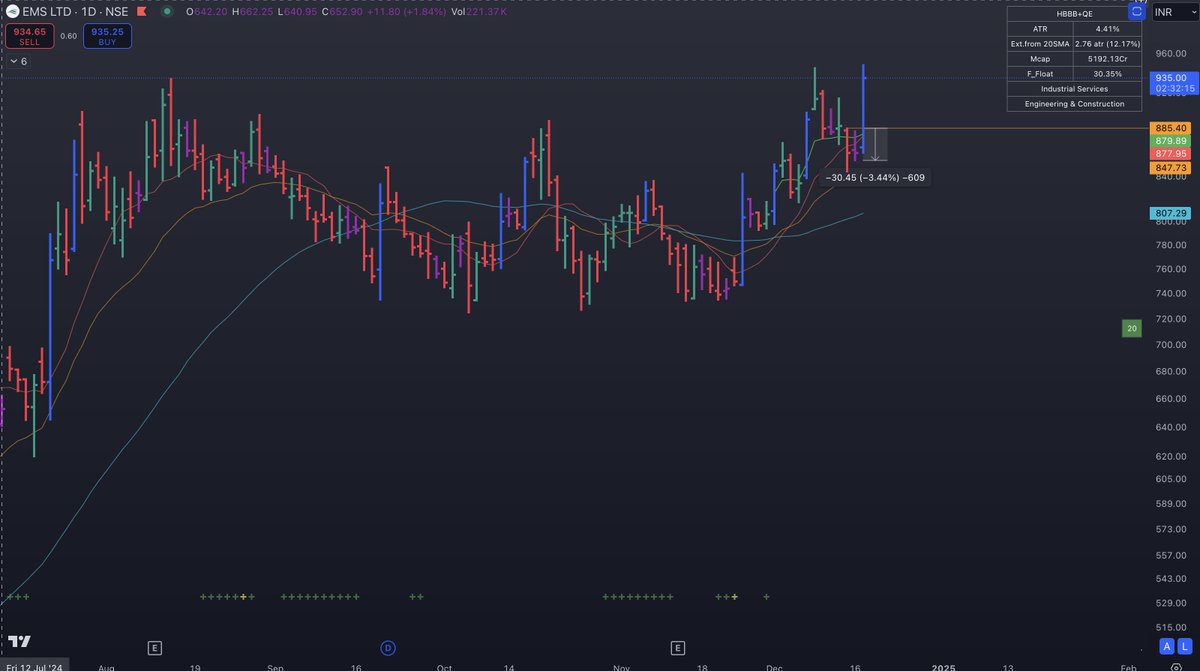Click the HBBB+QE table header
1200x671 pixels.
coord(1074,13)
